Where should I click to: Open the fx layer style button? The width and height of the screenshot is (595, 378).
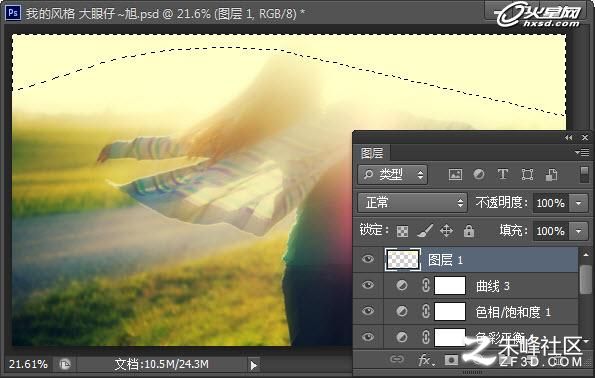(x=426, y=359)
